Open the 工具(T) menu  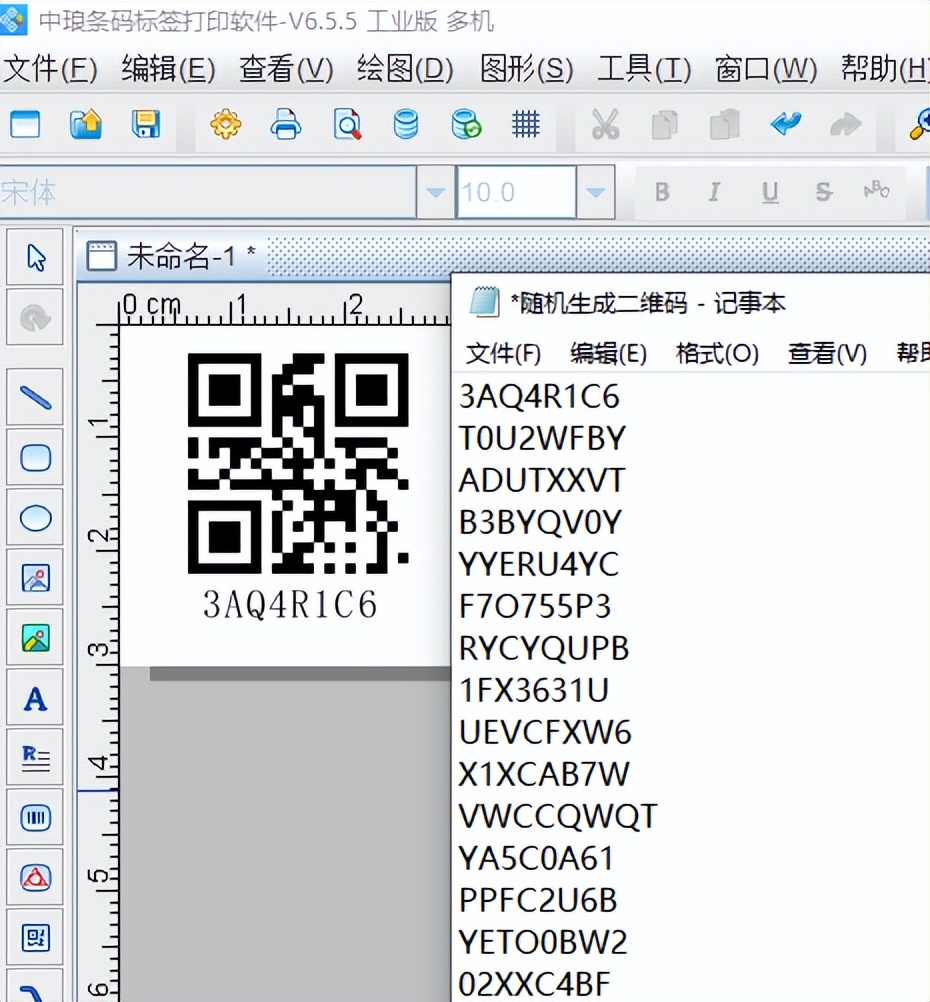644,68
